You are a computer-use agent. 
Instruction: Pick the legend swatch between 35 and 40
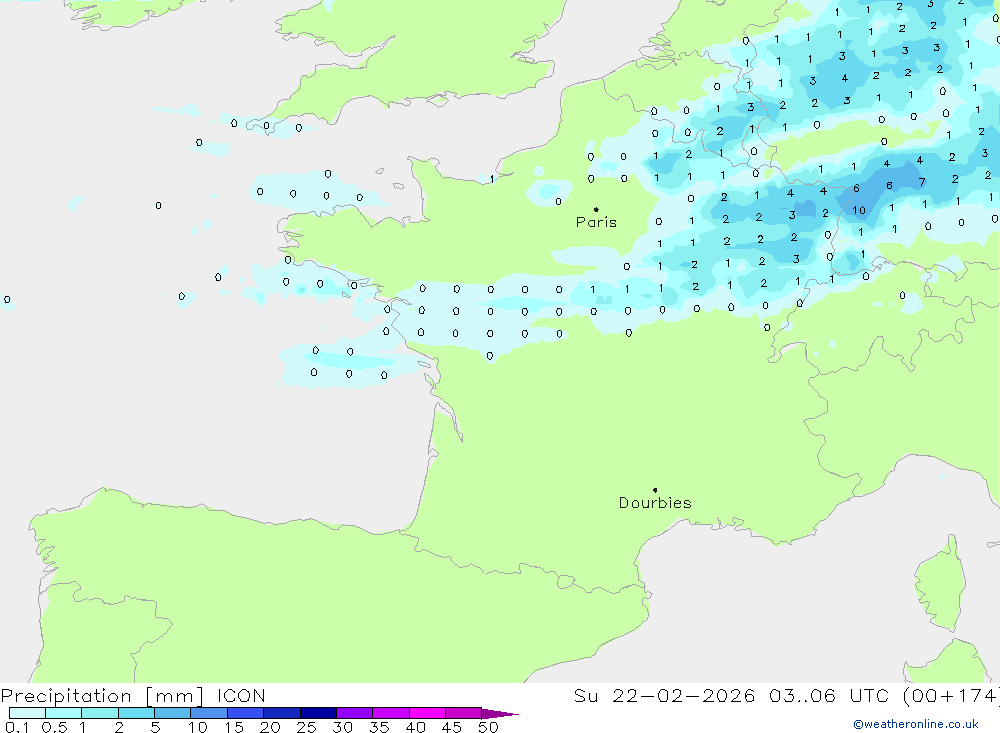(390, 713)
